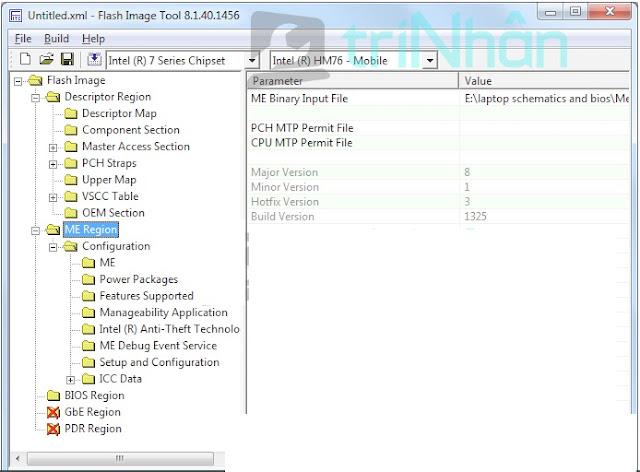The image size is (640, 472).
Task: Click the OEM Section folder icon
Action: 71,213
